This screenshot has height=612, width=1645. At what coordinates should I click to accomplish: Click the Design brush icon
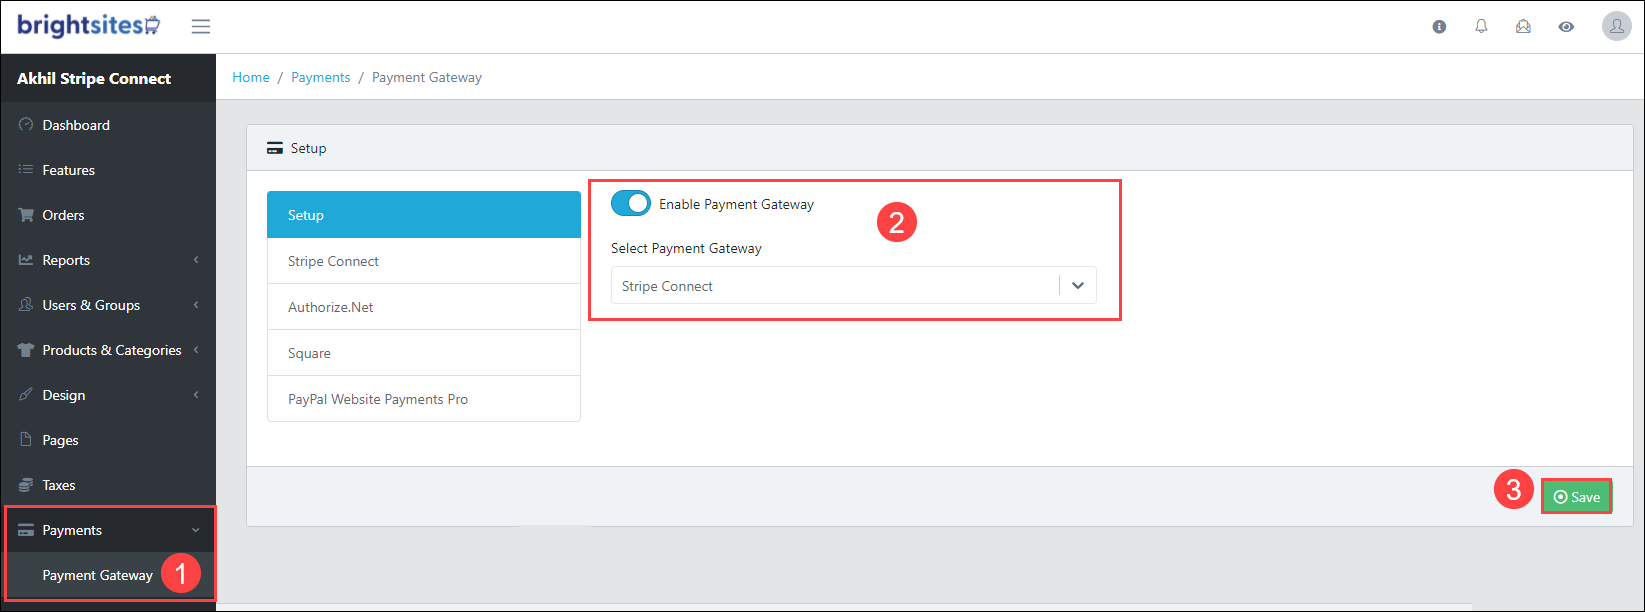click(26, 395)
